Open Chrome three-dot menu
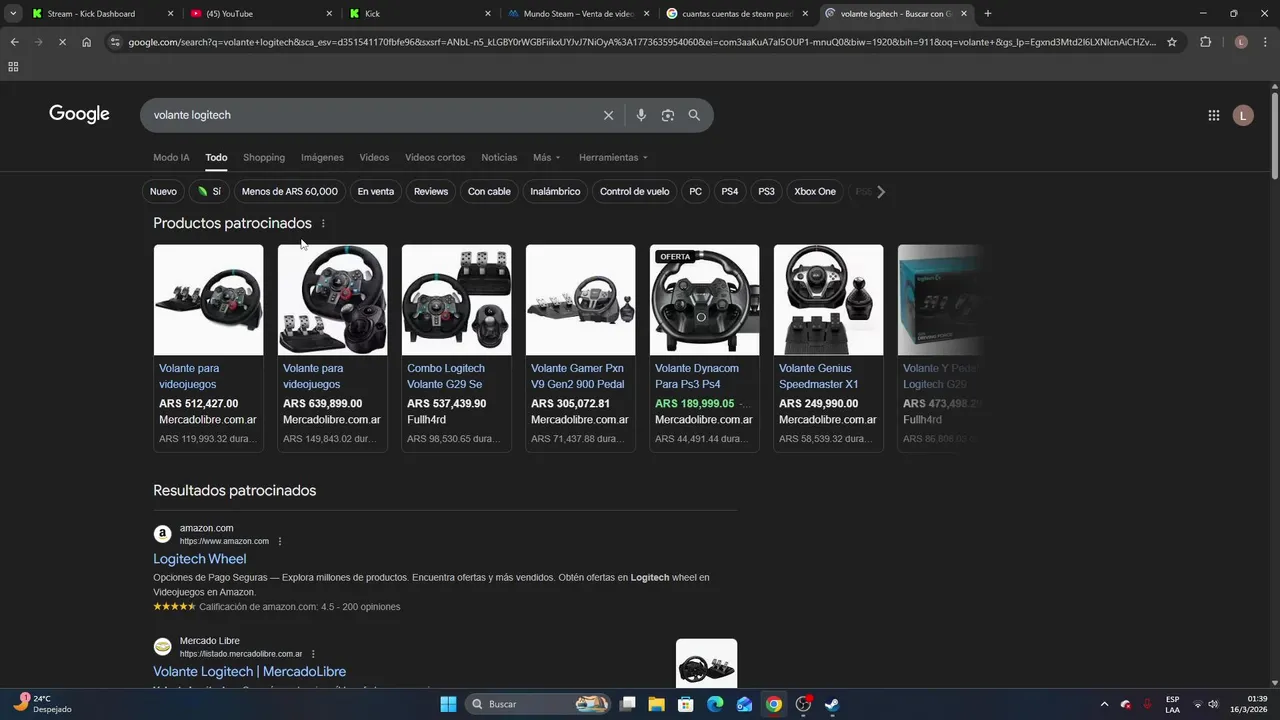The width and height of the screenshot is (1280, 720). (1266, 42)
